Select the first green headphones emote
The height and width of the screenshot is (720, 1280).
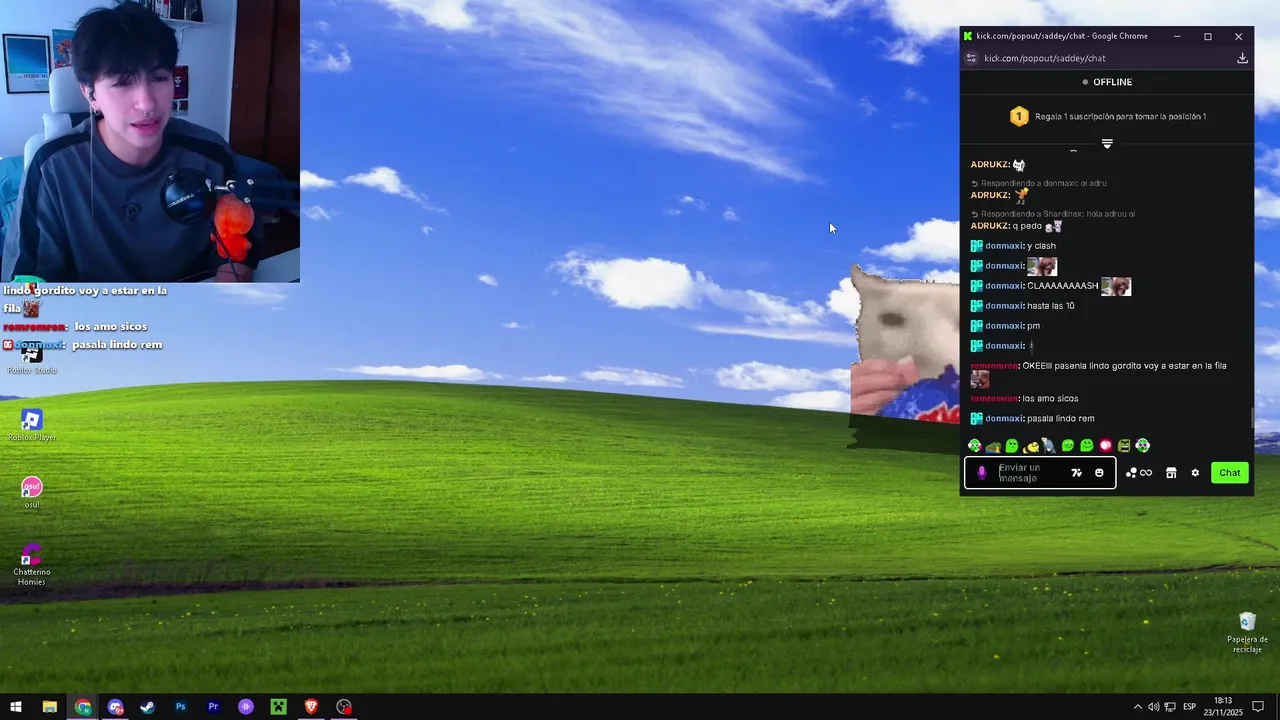tap(975, 446)
